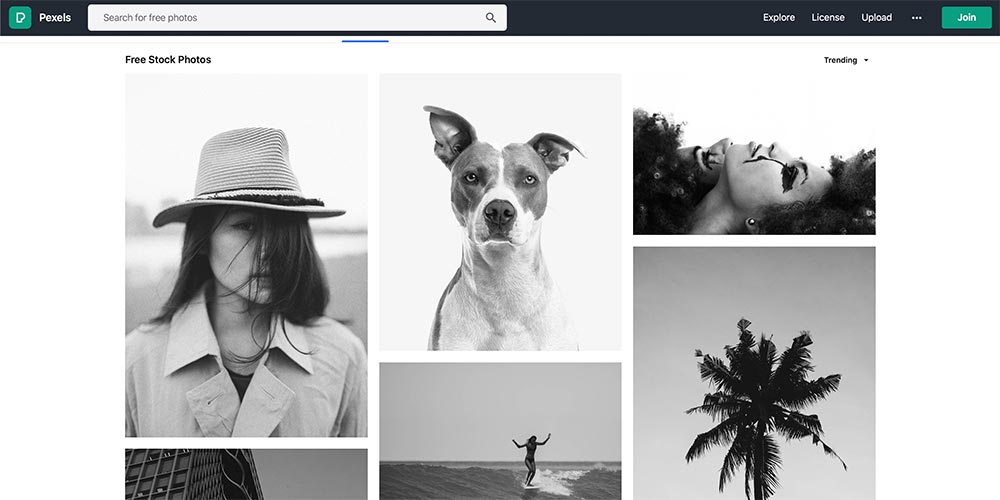The width and height of the screenshot is (1000, 500).
Task: Click the magnifying glass search icon
Action: (490, 18)
